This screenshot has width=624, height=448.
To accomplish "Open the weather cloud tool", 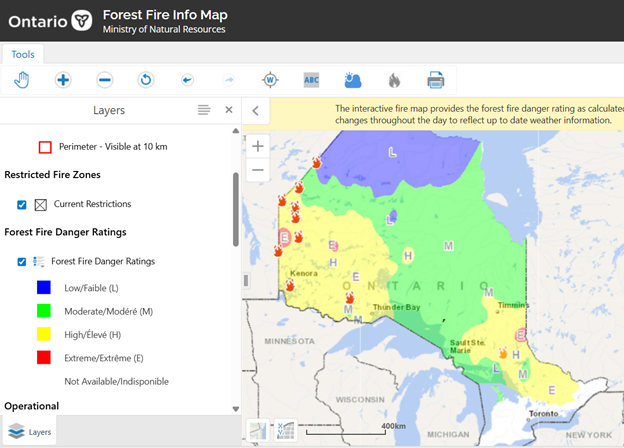I will coord(353,79).
